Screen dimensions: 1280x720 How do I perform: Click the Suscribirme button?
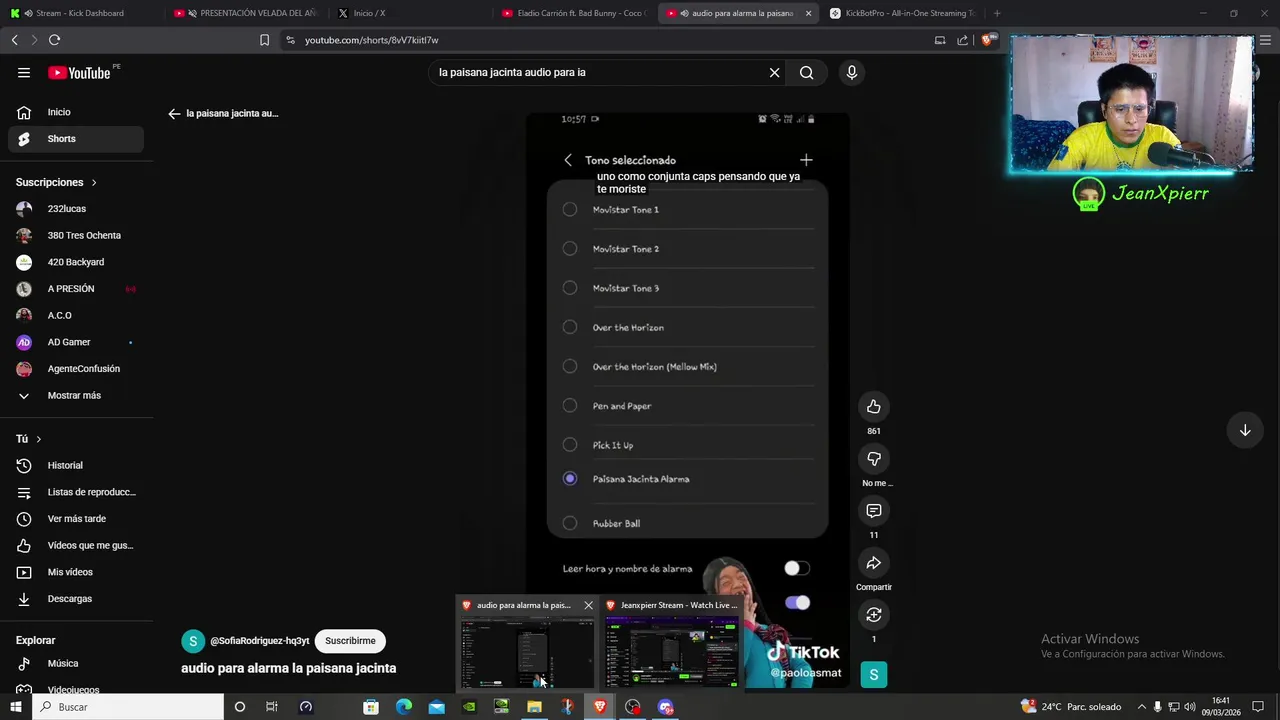(x=350, y=641)
